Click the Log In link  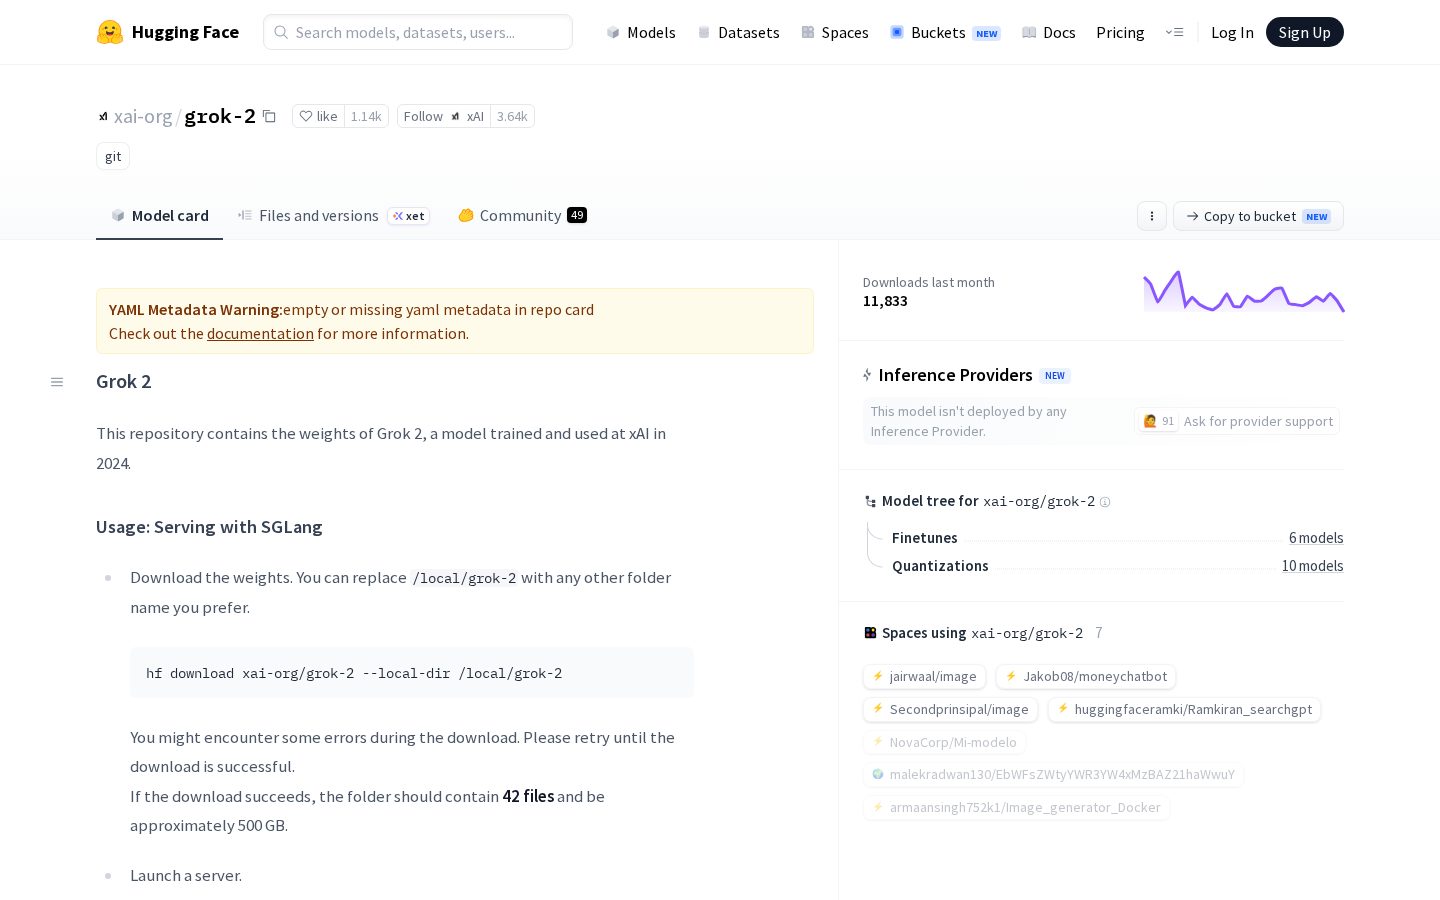tap(1232, 32)
